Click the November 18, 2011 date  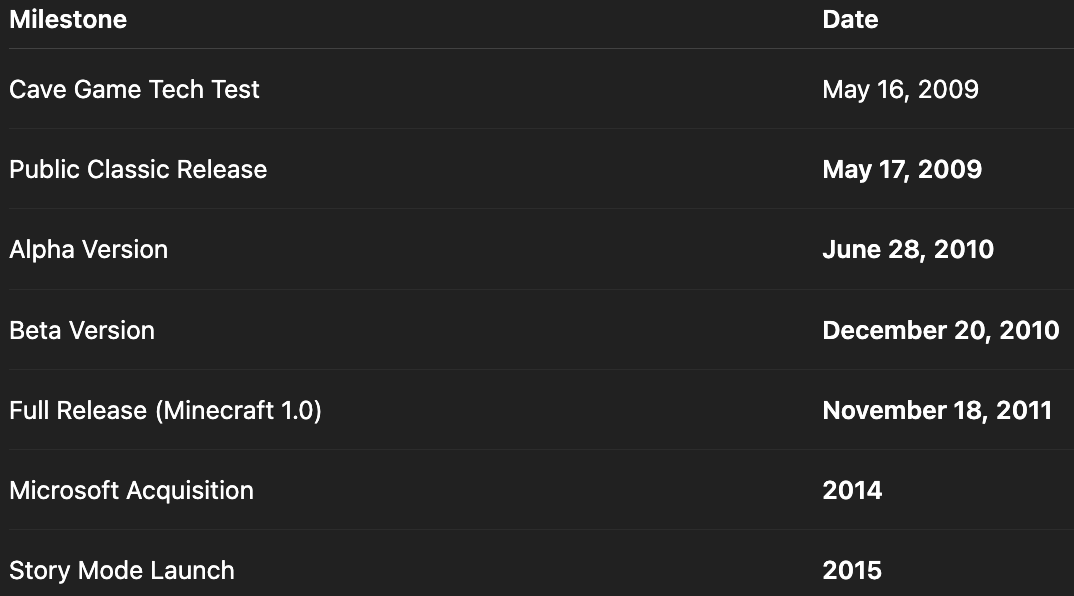937,410
